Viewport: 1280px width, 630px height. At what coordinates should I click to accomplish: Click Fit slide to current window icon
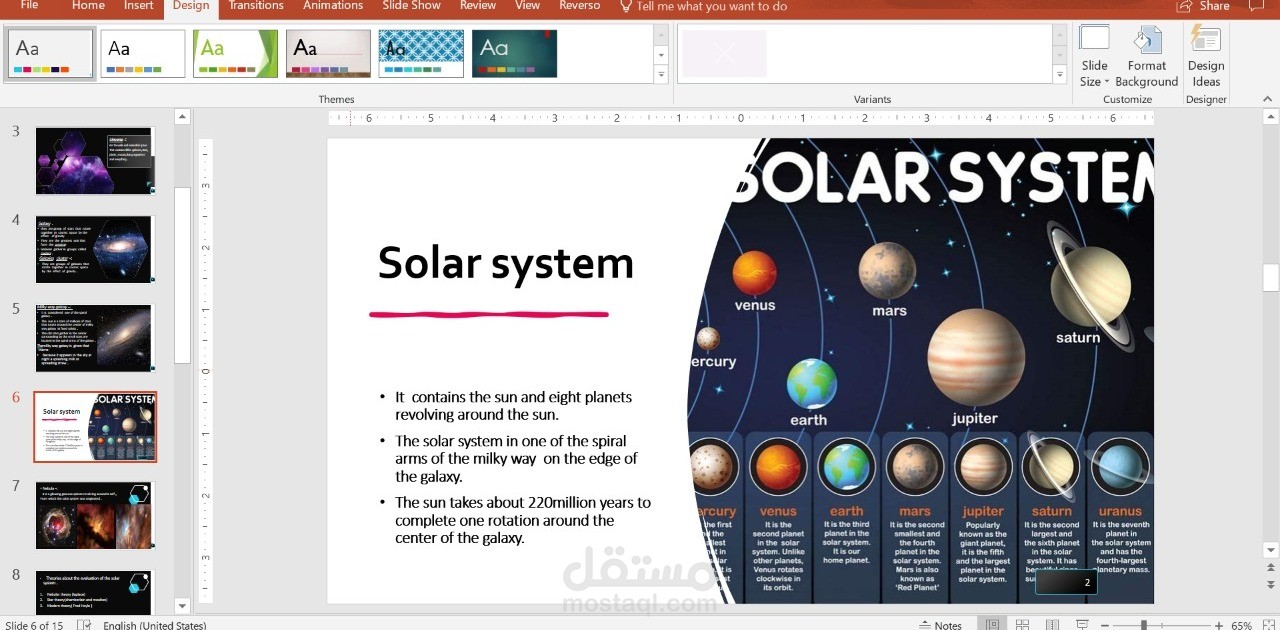1269,625
